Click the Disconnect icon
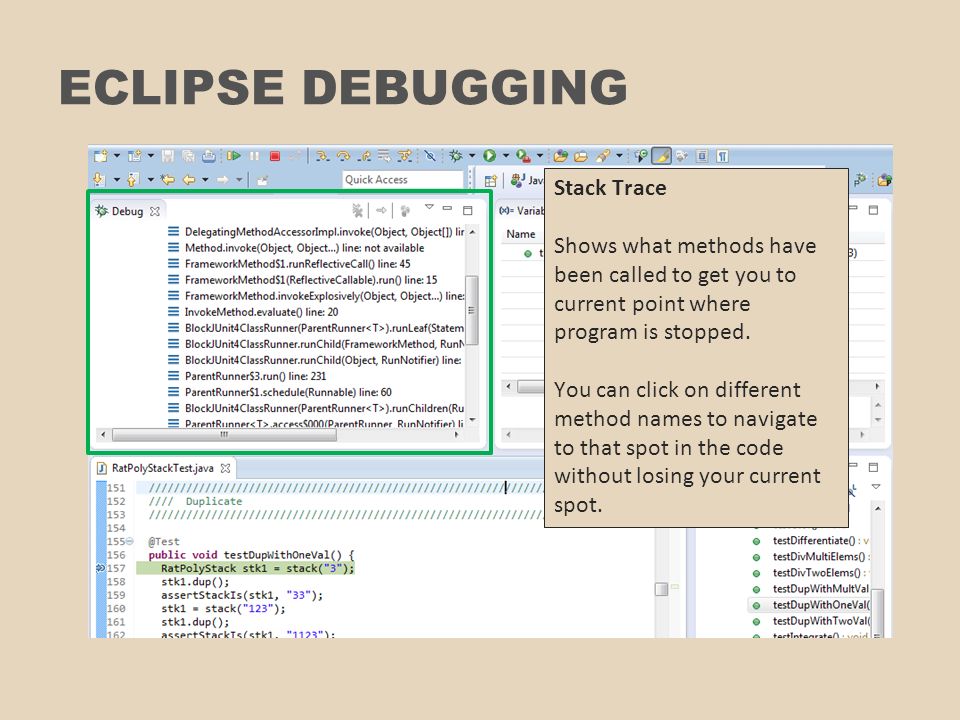Image resolution: width=960 pixels, height=720 pixels. click(x=294, y=156)
